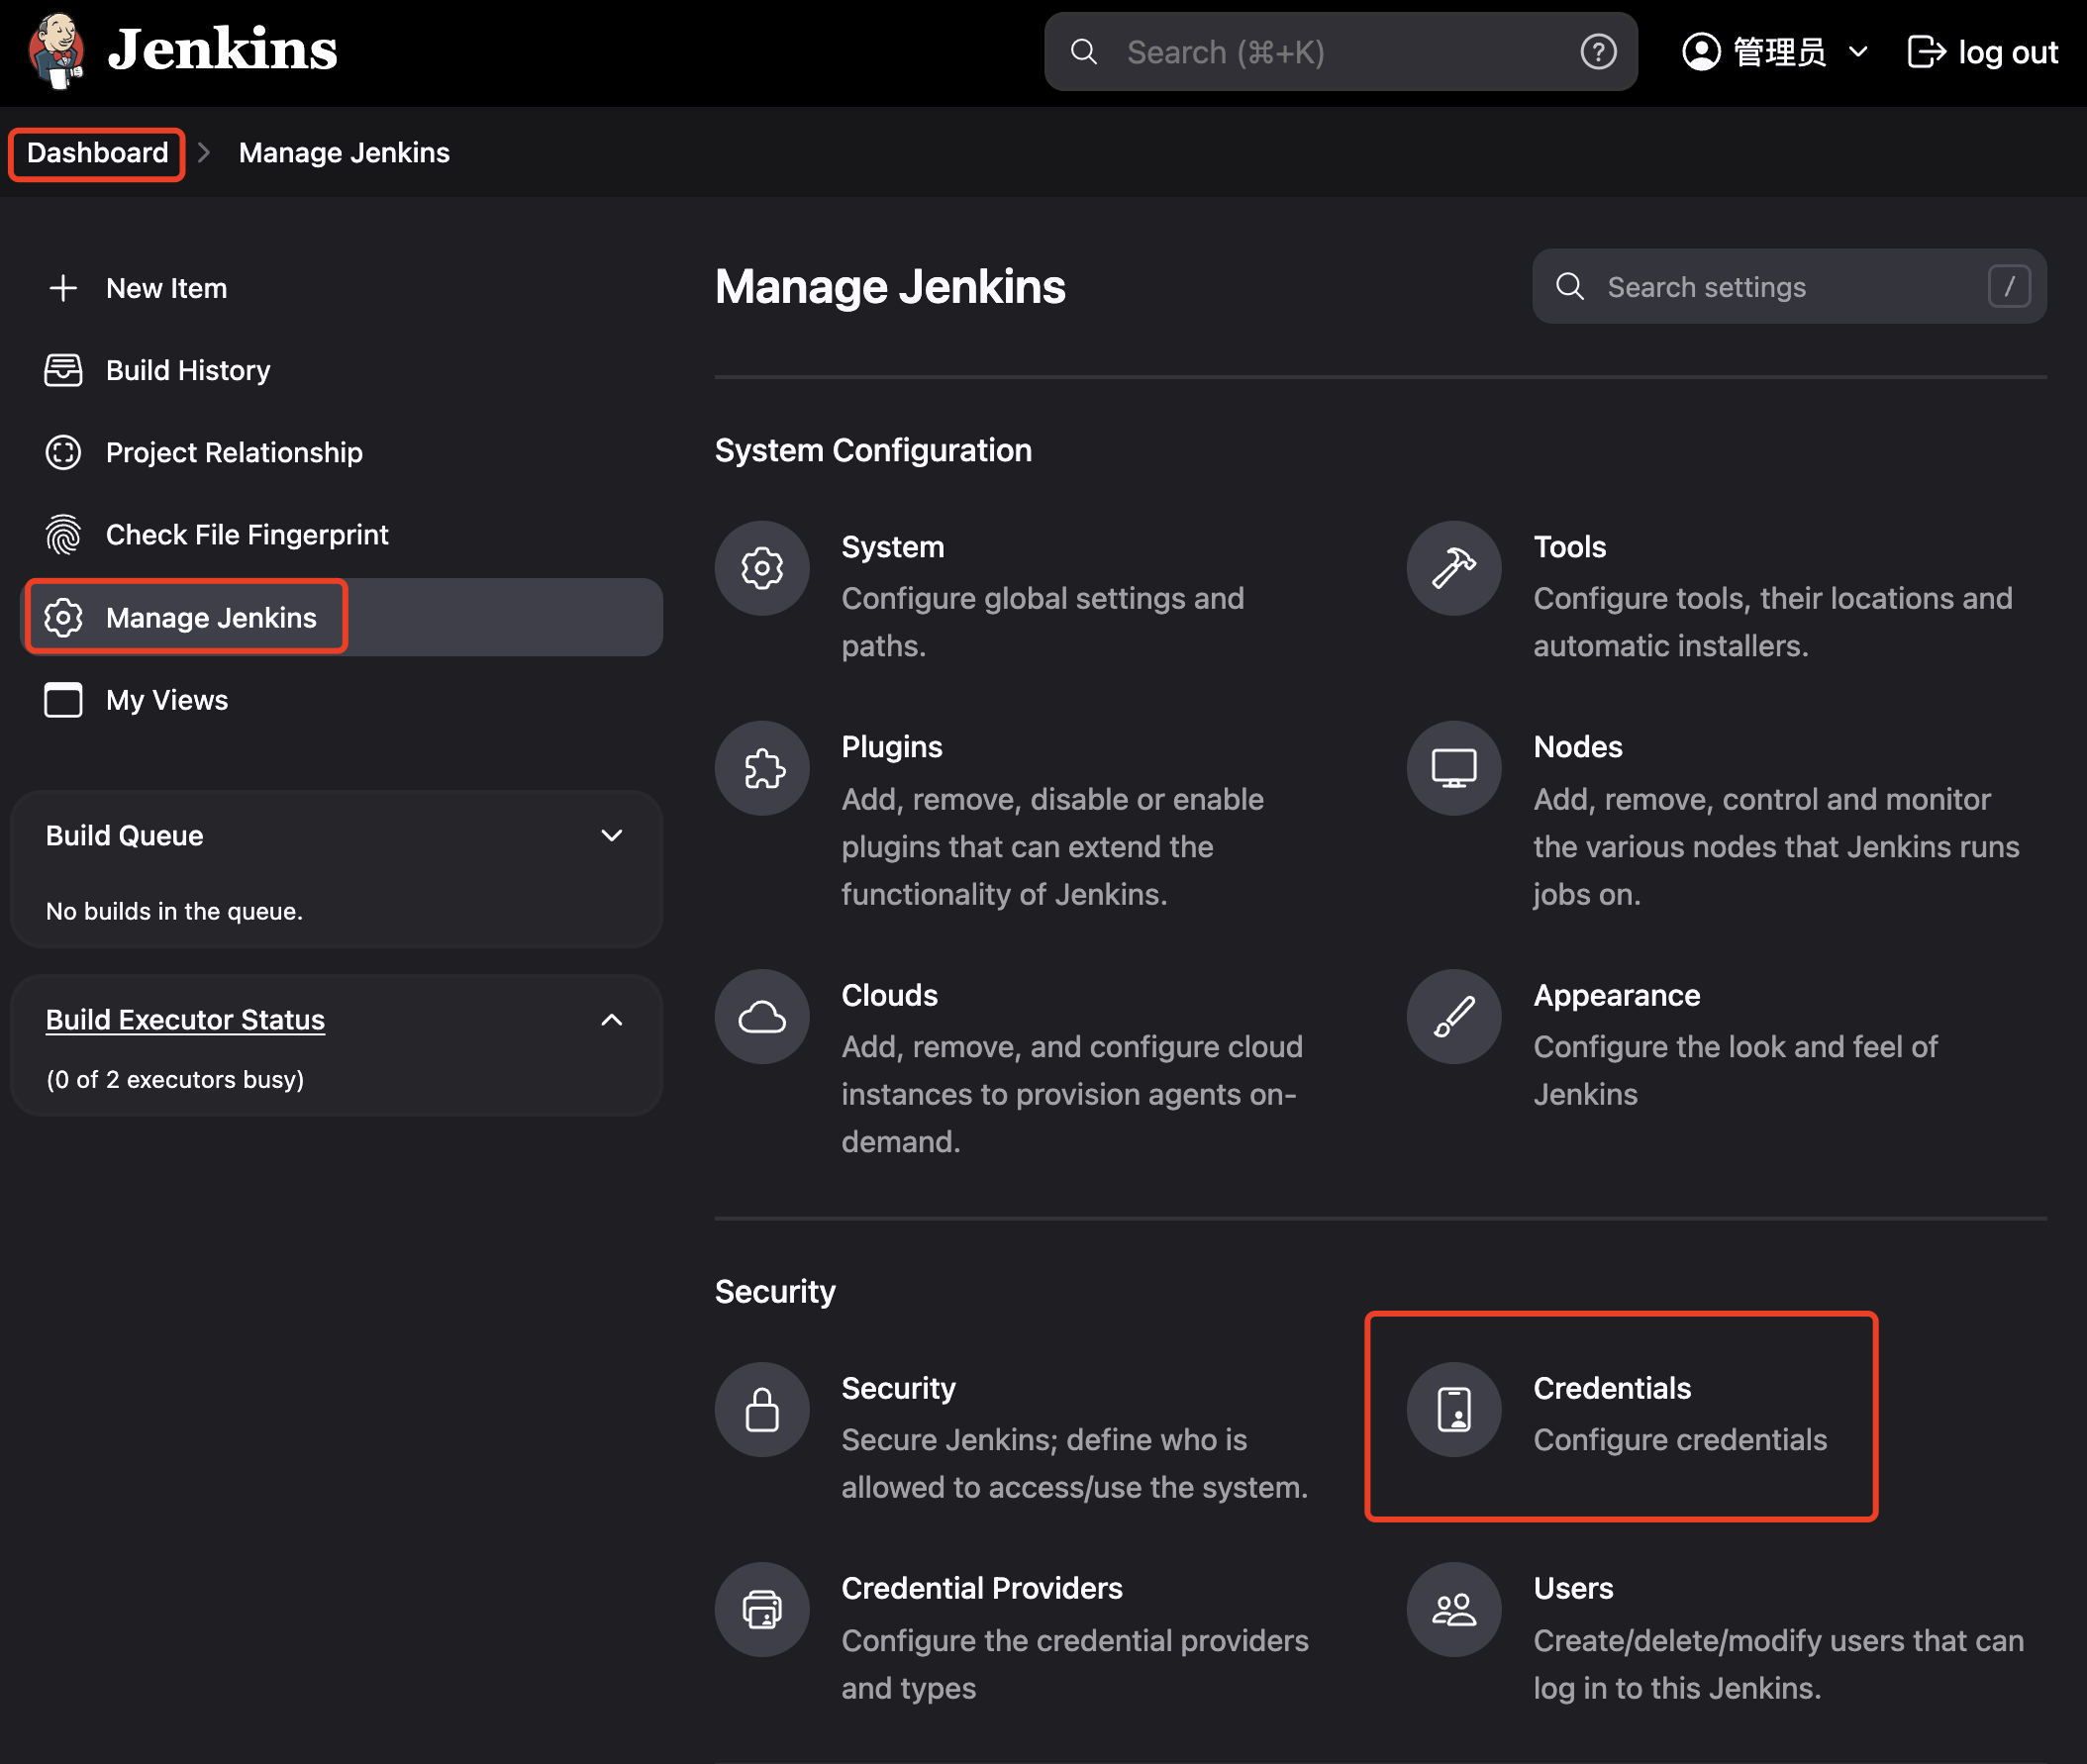The width and height of the screenshot is (2087, 1764).
Task: Collapse the Build Queue panel chevron
Action: click(x=611, y=835)
